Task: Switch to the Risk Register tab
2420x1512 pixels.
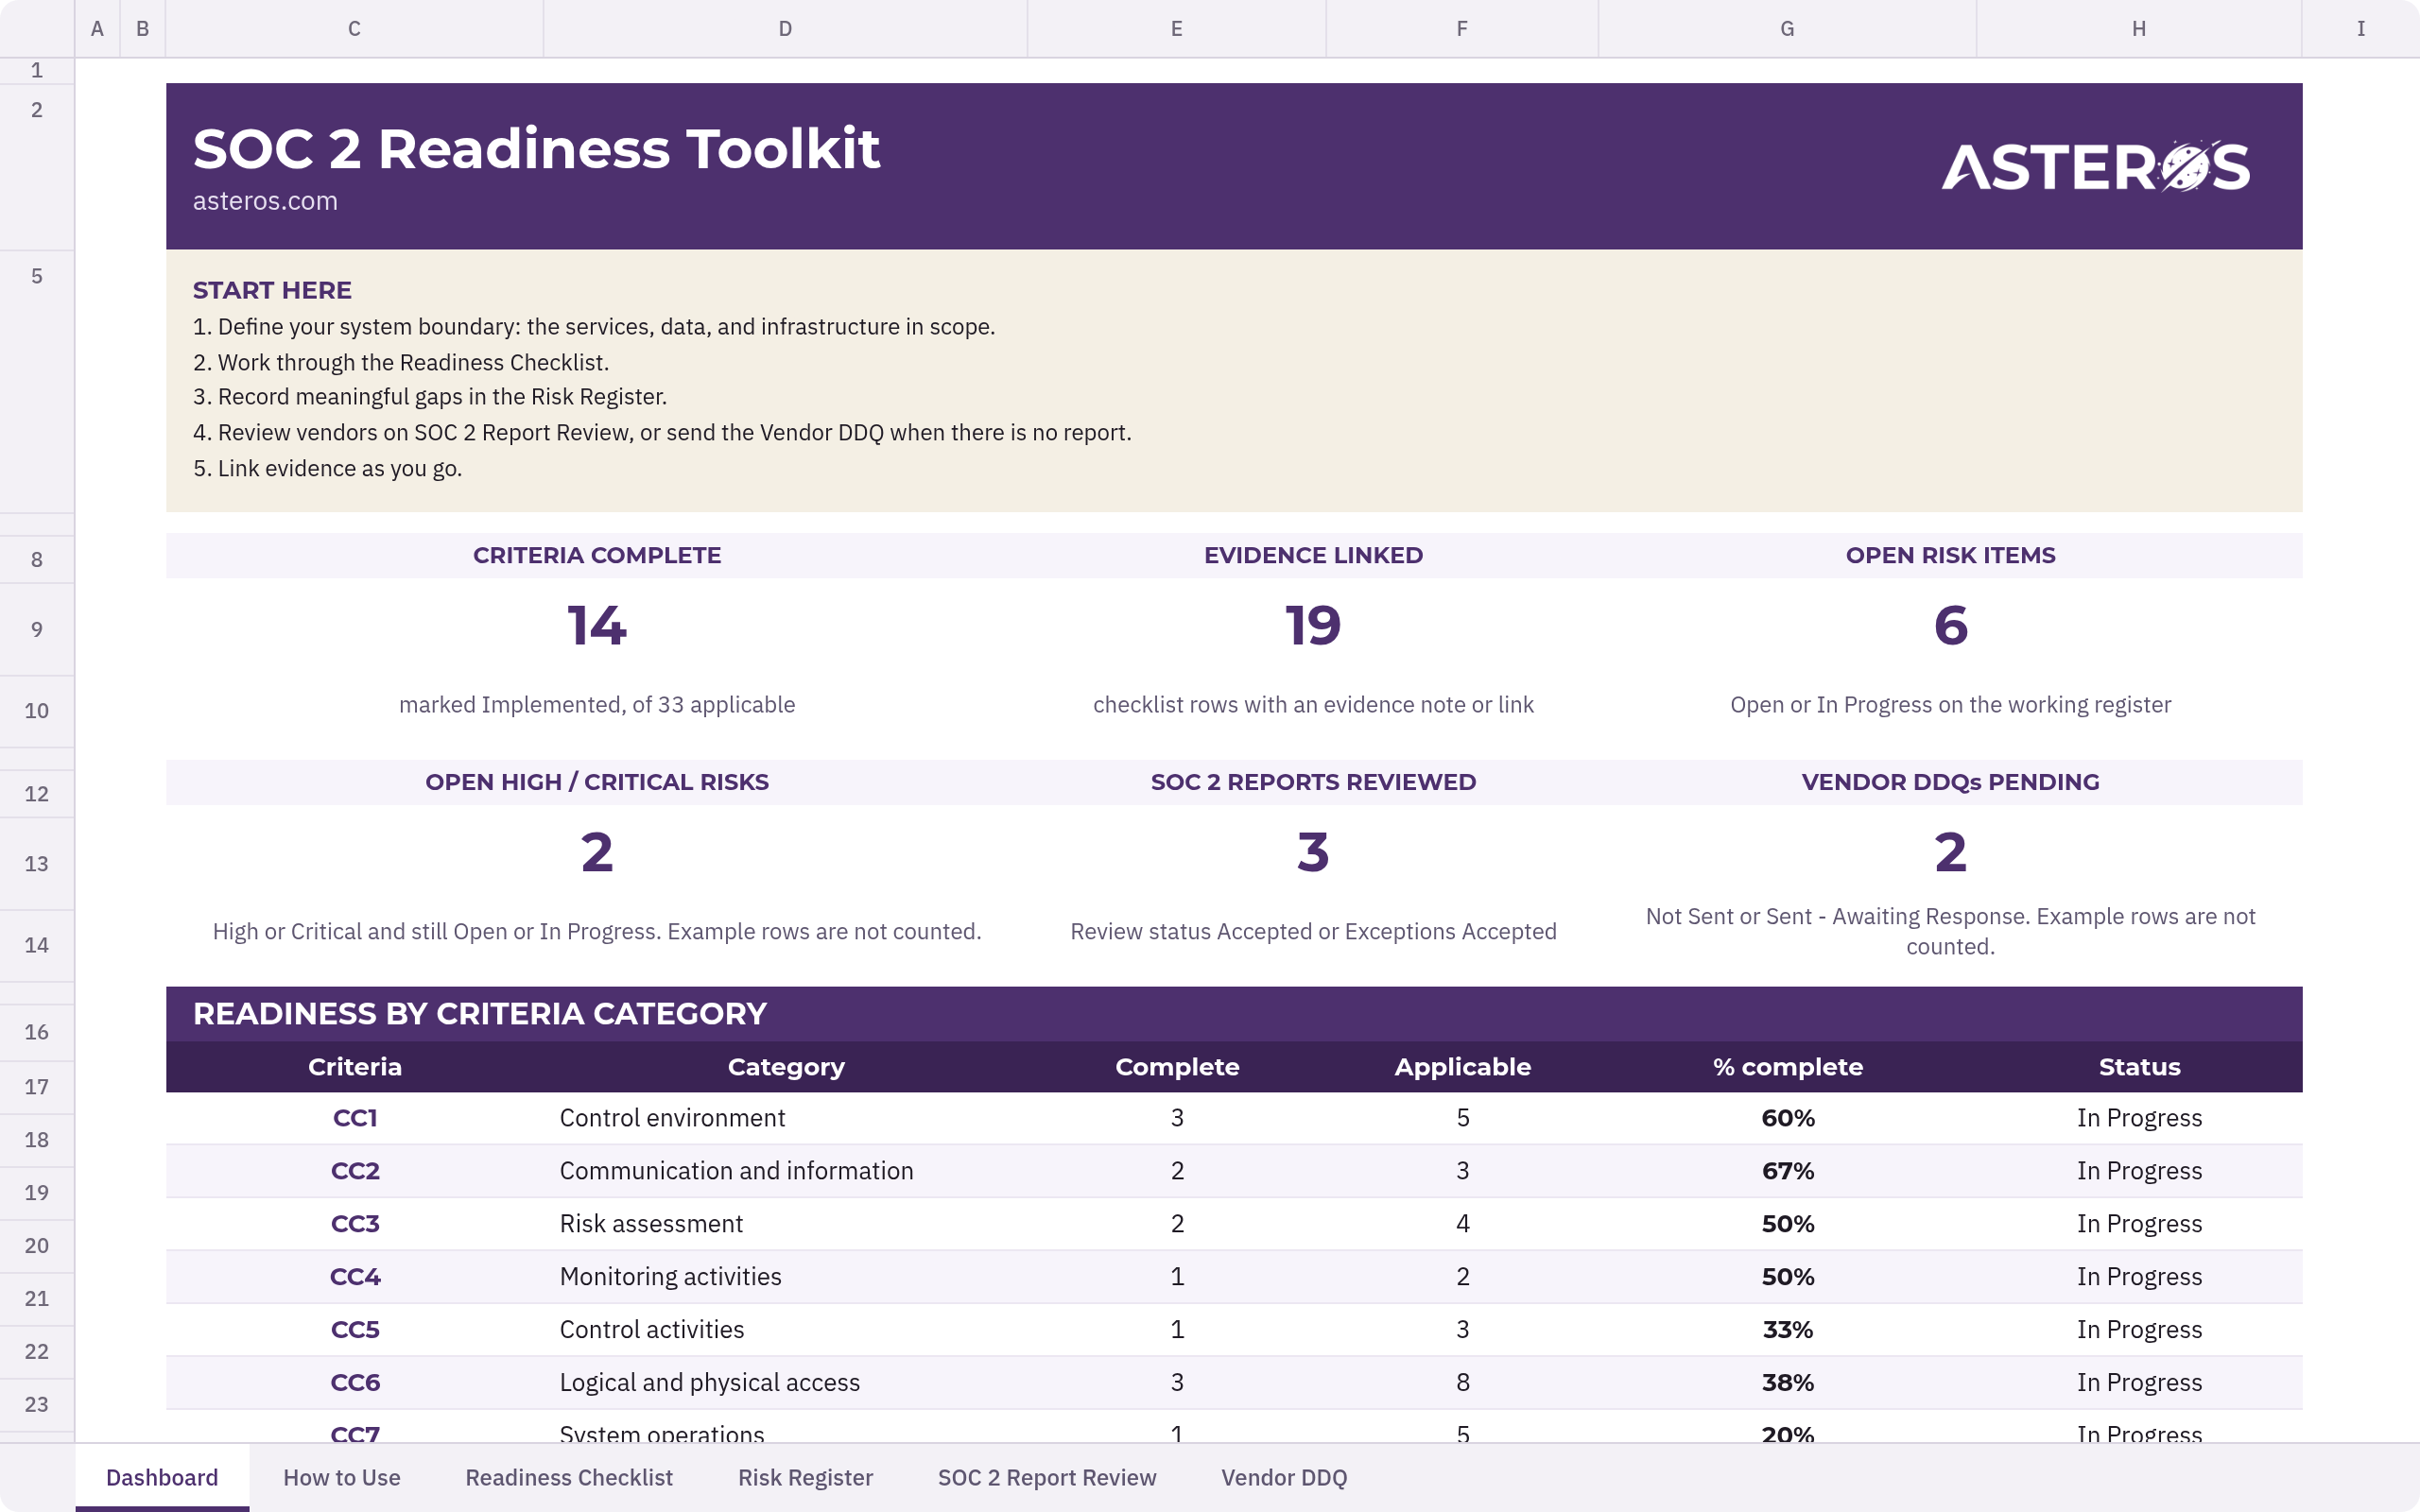Action: tap(805, 1477)
